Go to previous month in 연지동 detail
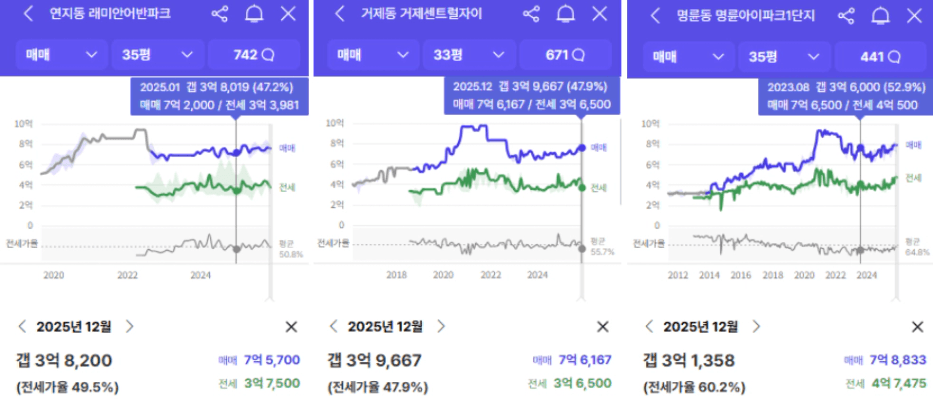933x401 pixels. (x=23, y=326)
